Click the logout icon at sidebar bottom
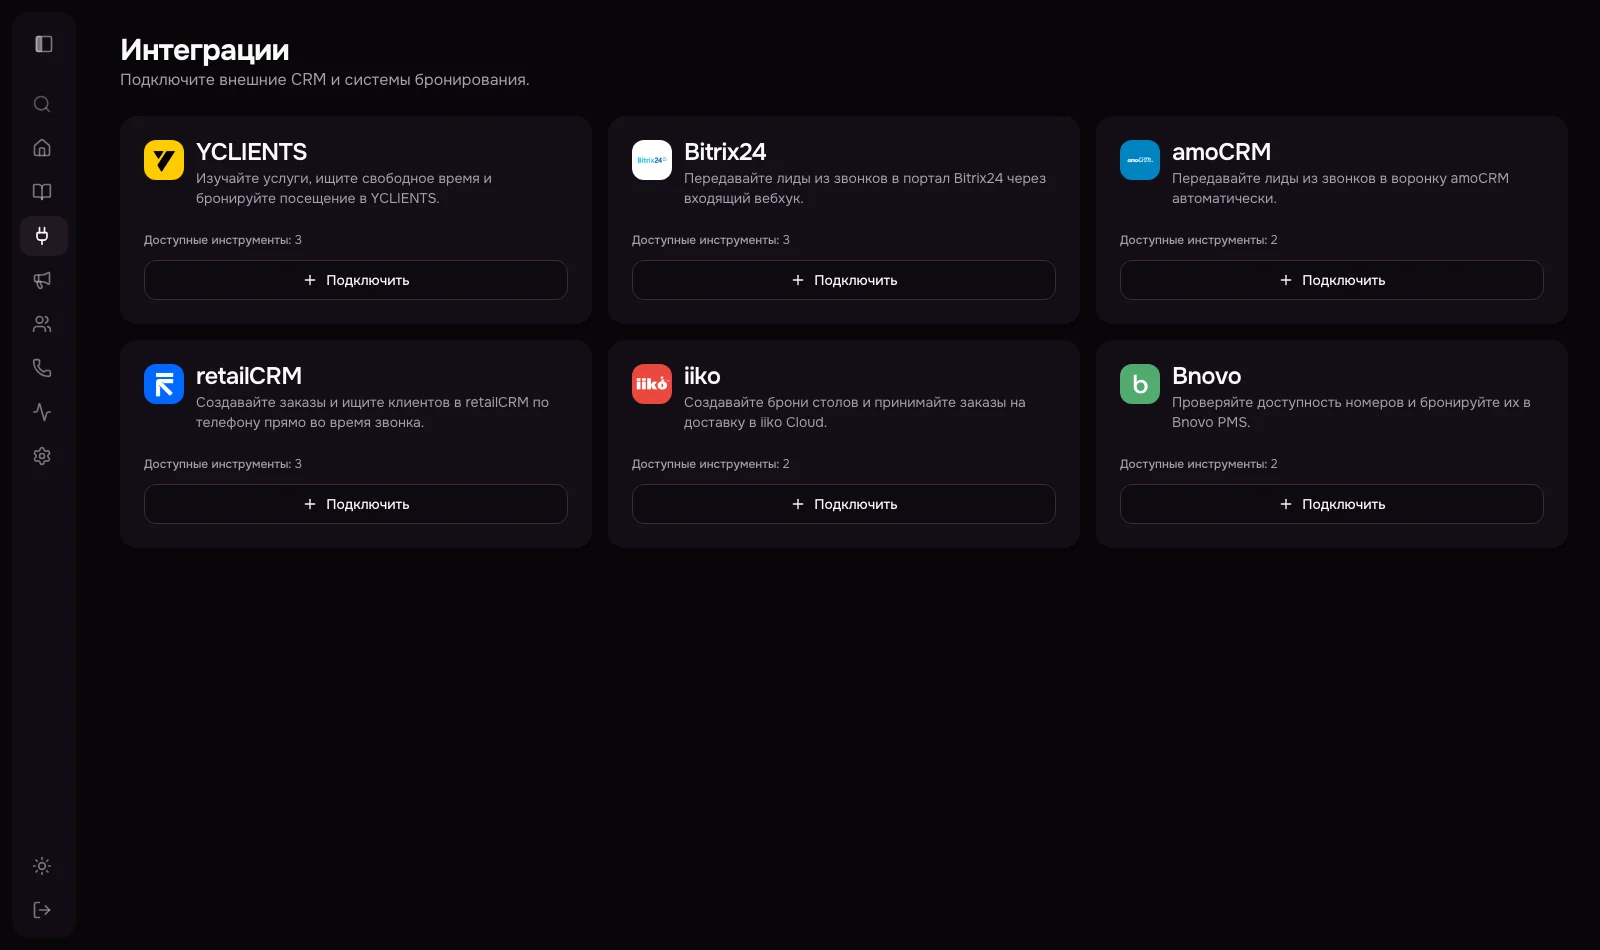 coord(42,909)
